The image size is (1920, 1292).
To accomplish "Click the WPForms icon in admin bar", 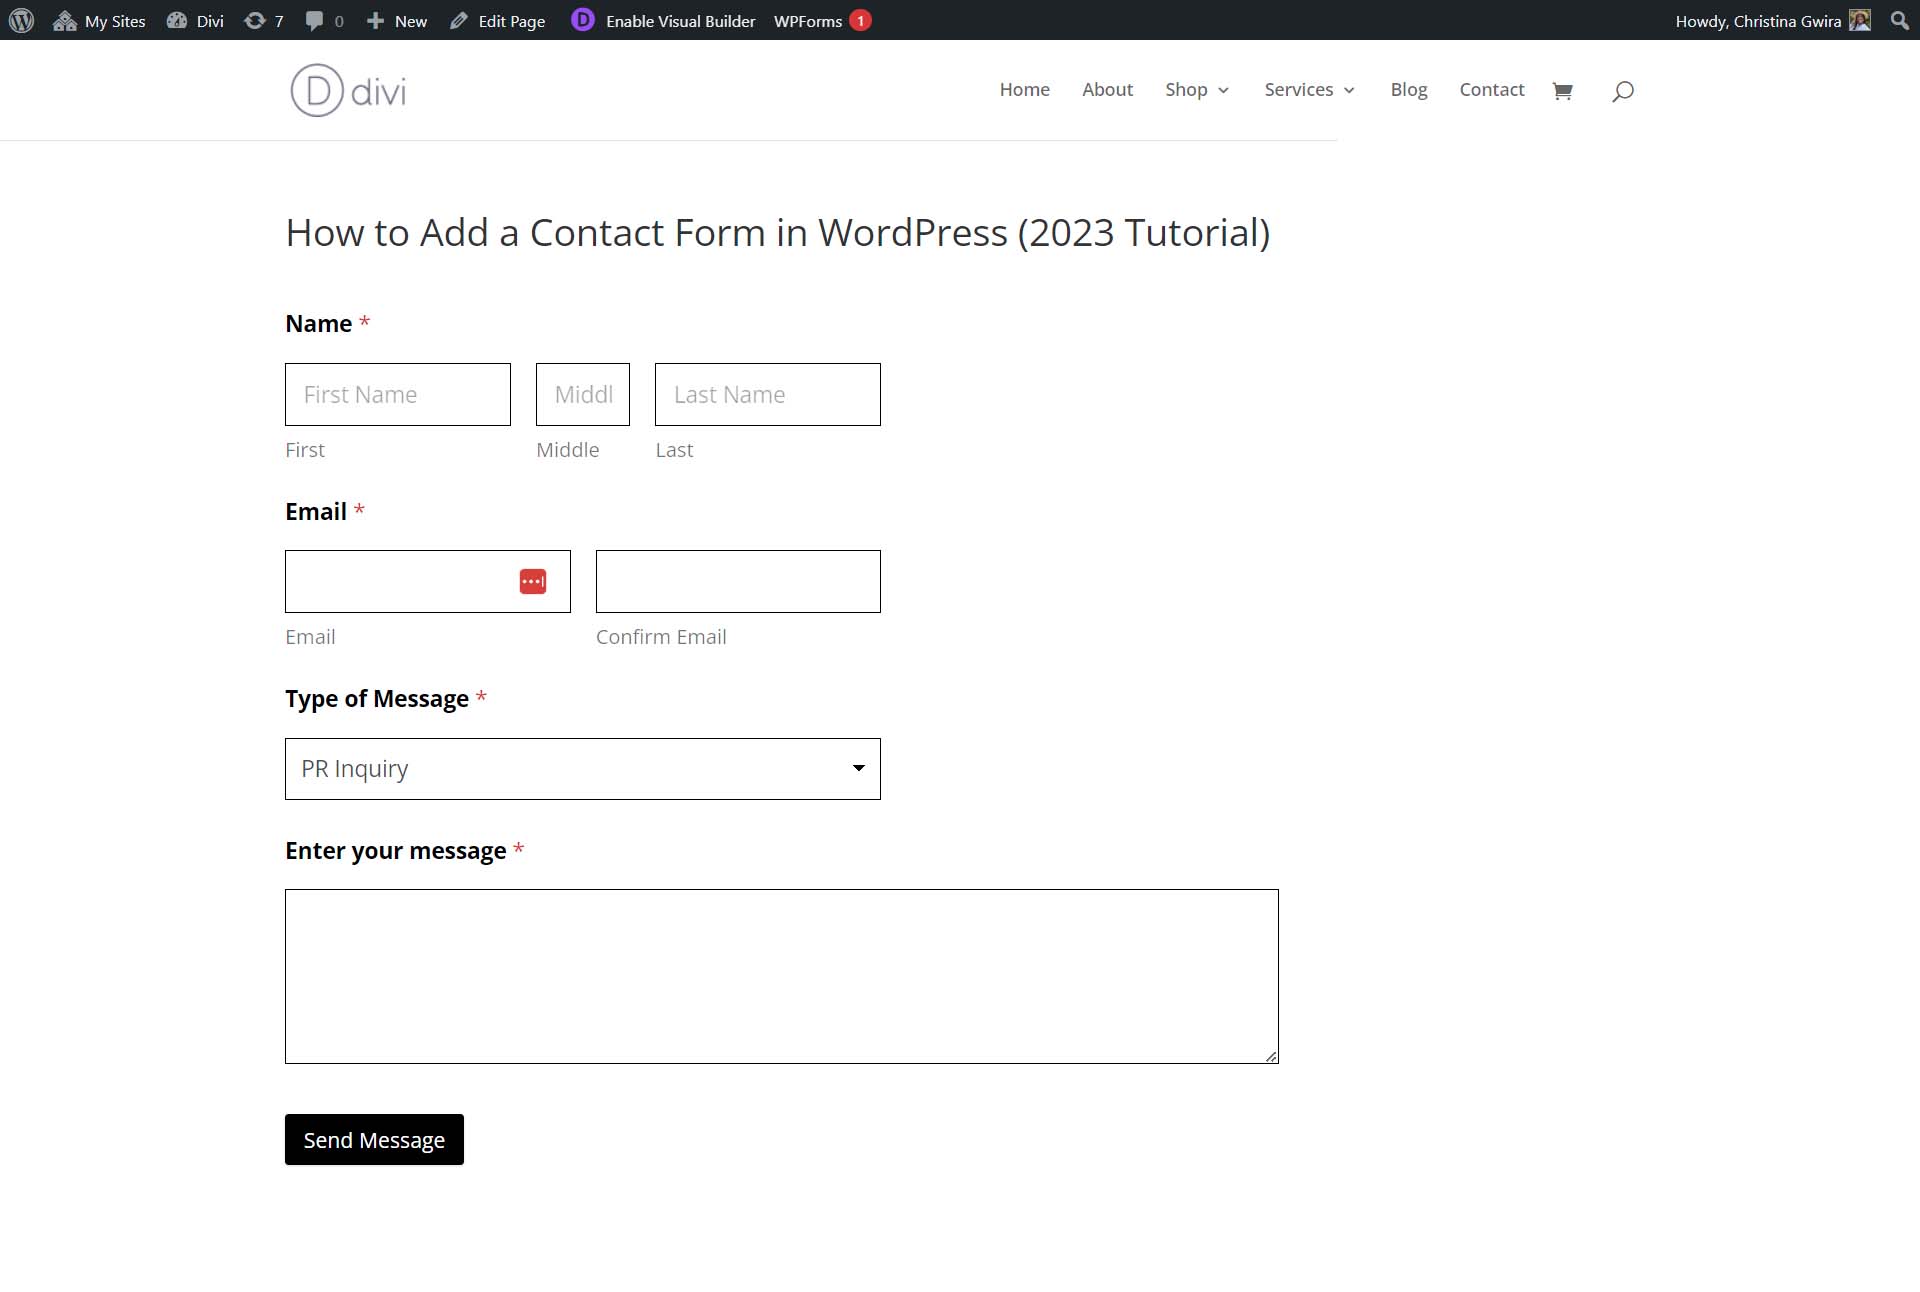I will point(807,20).
